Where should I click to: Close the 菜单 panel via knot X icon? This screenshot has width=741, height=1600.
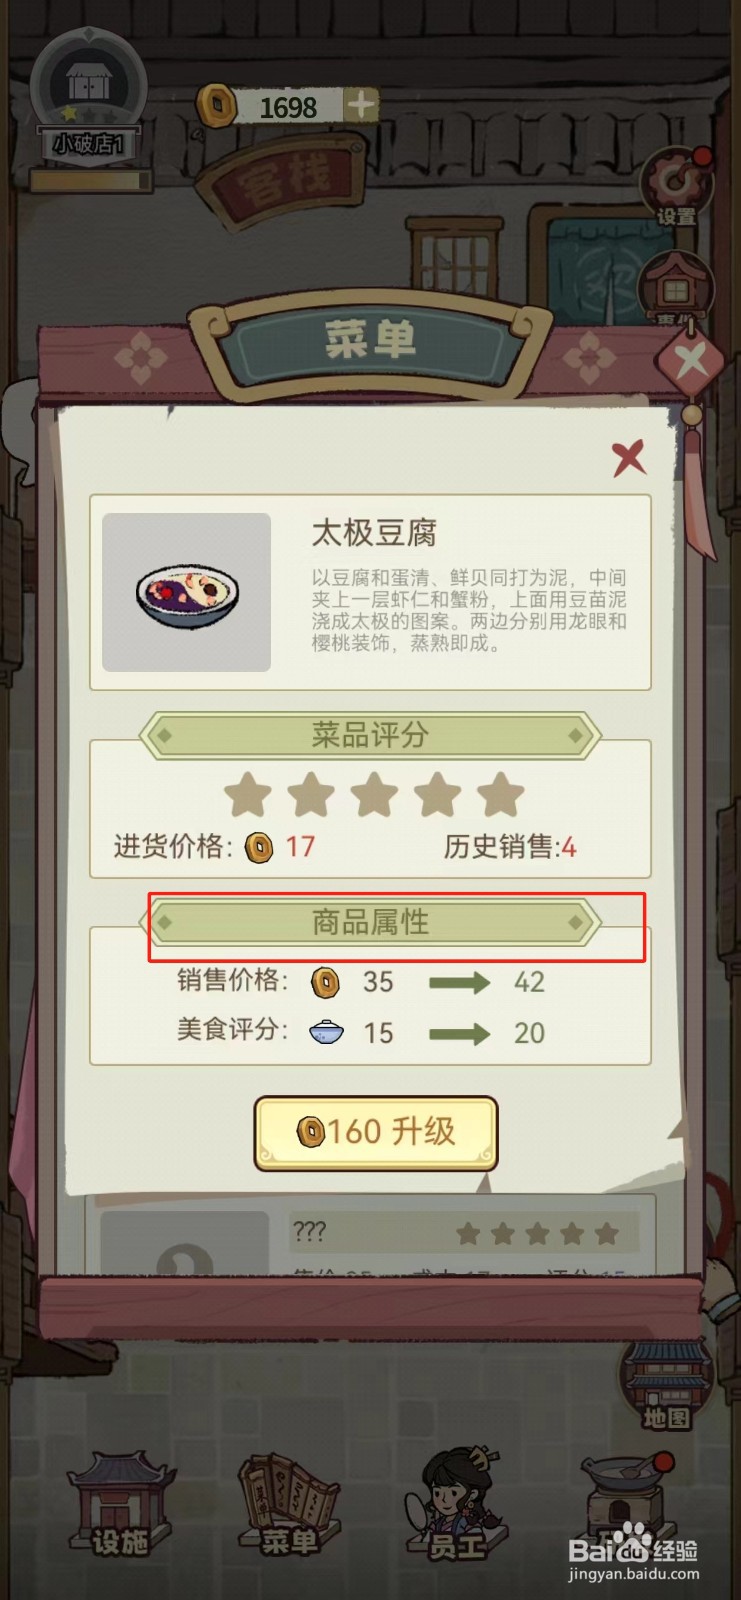(690, 361)
